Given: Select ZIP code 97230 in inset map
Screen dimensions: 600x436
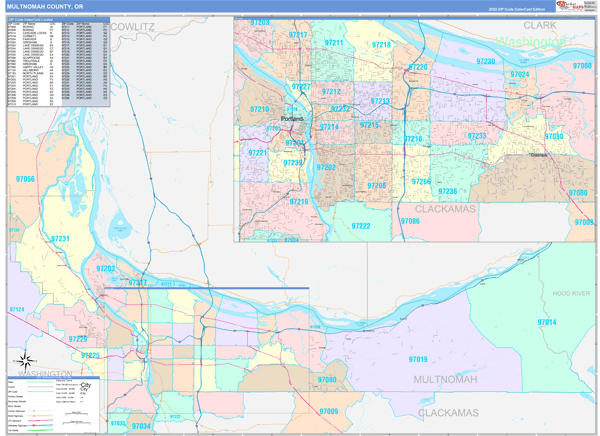Looking at the screenshot, I should (x=486, y=61).
